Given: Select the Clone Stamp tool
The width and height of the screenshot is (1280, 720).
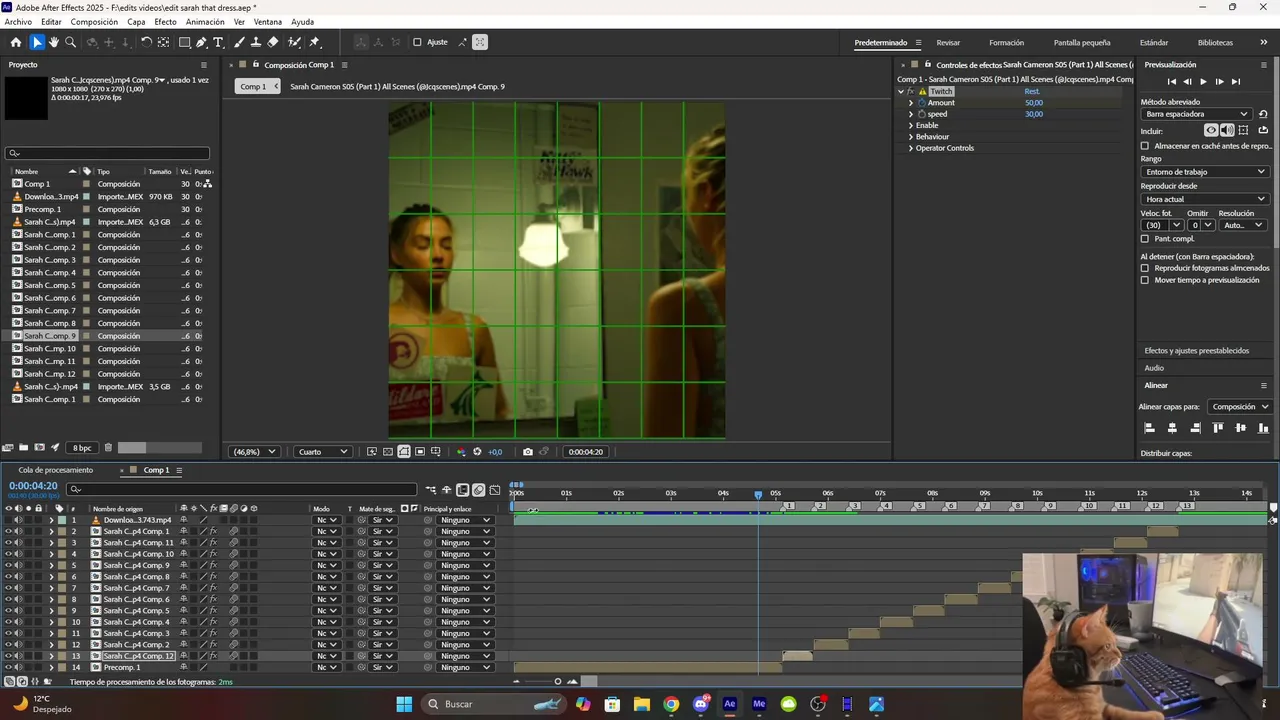Looking at the screenshot, I should click(256, 42).
